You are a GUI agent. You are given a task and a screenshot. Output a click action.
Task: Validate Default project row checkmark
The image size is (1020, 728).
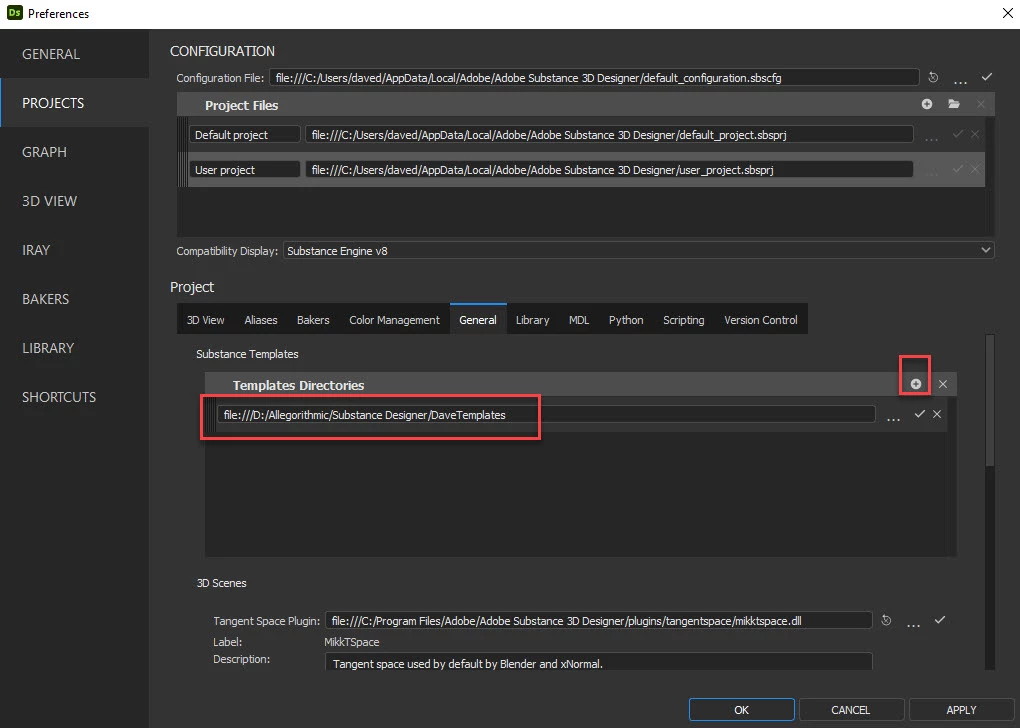(x=958, y=134)
